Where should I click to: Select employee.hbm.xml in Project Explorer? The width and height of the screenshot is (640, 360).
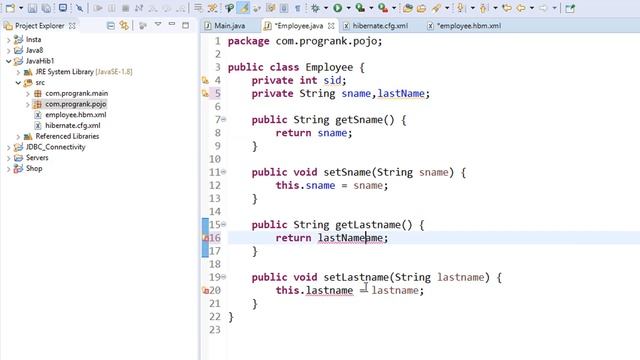76,115
